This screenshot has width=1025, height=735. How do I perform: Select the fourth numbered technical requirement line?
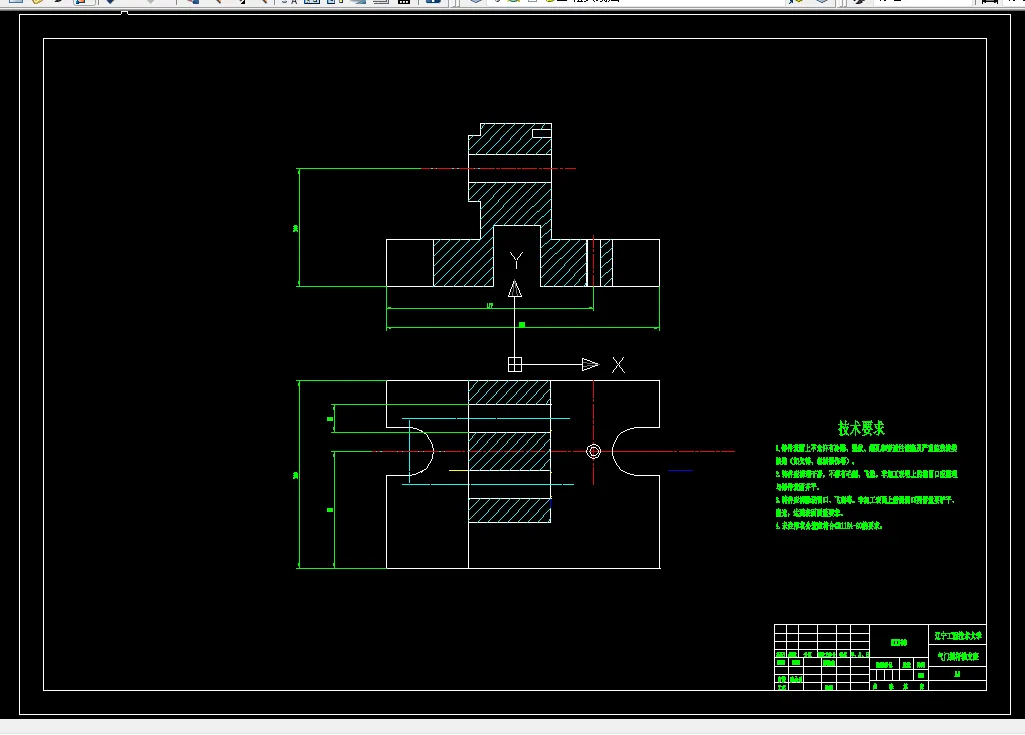(x=829, y=526)
